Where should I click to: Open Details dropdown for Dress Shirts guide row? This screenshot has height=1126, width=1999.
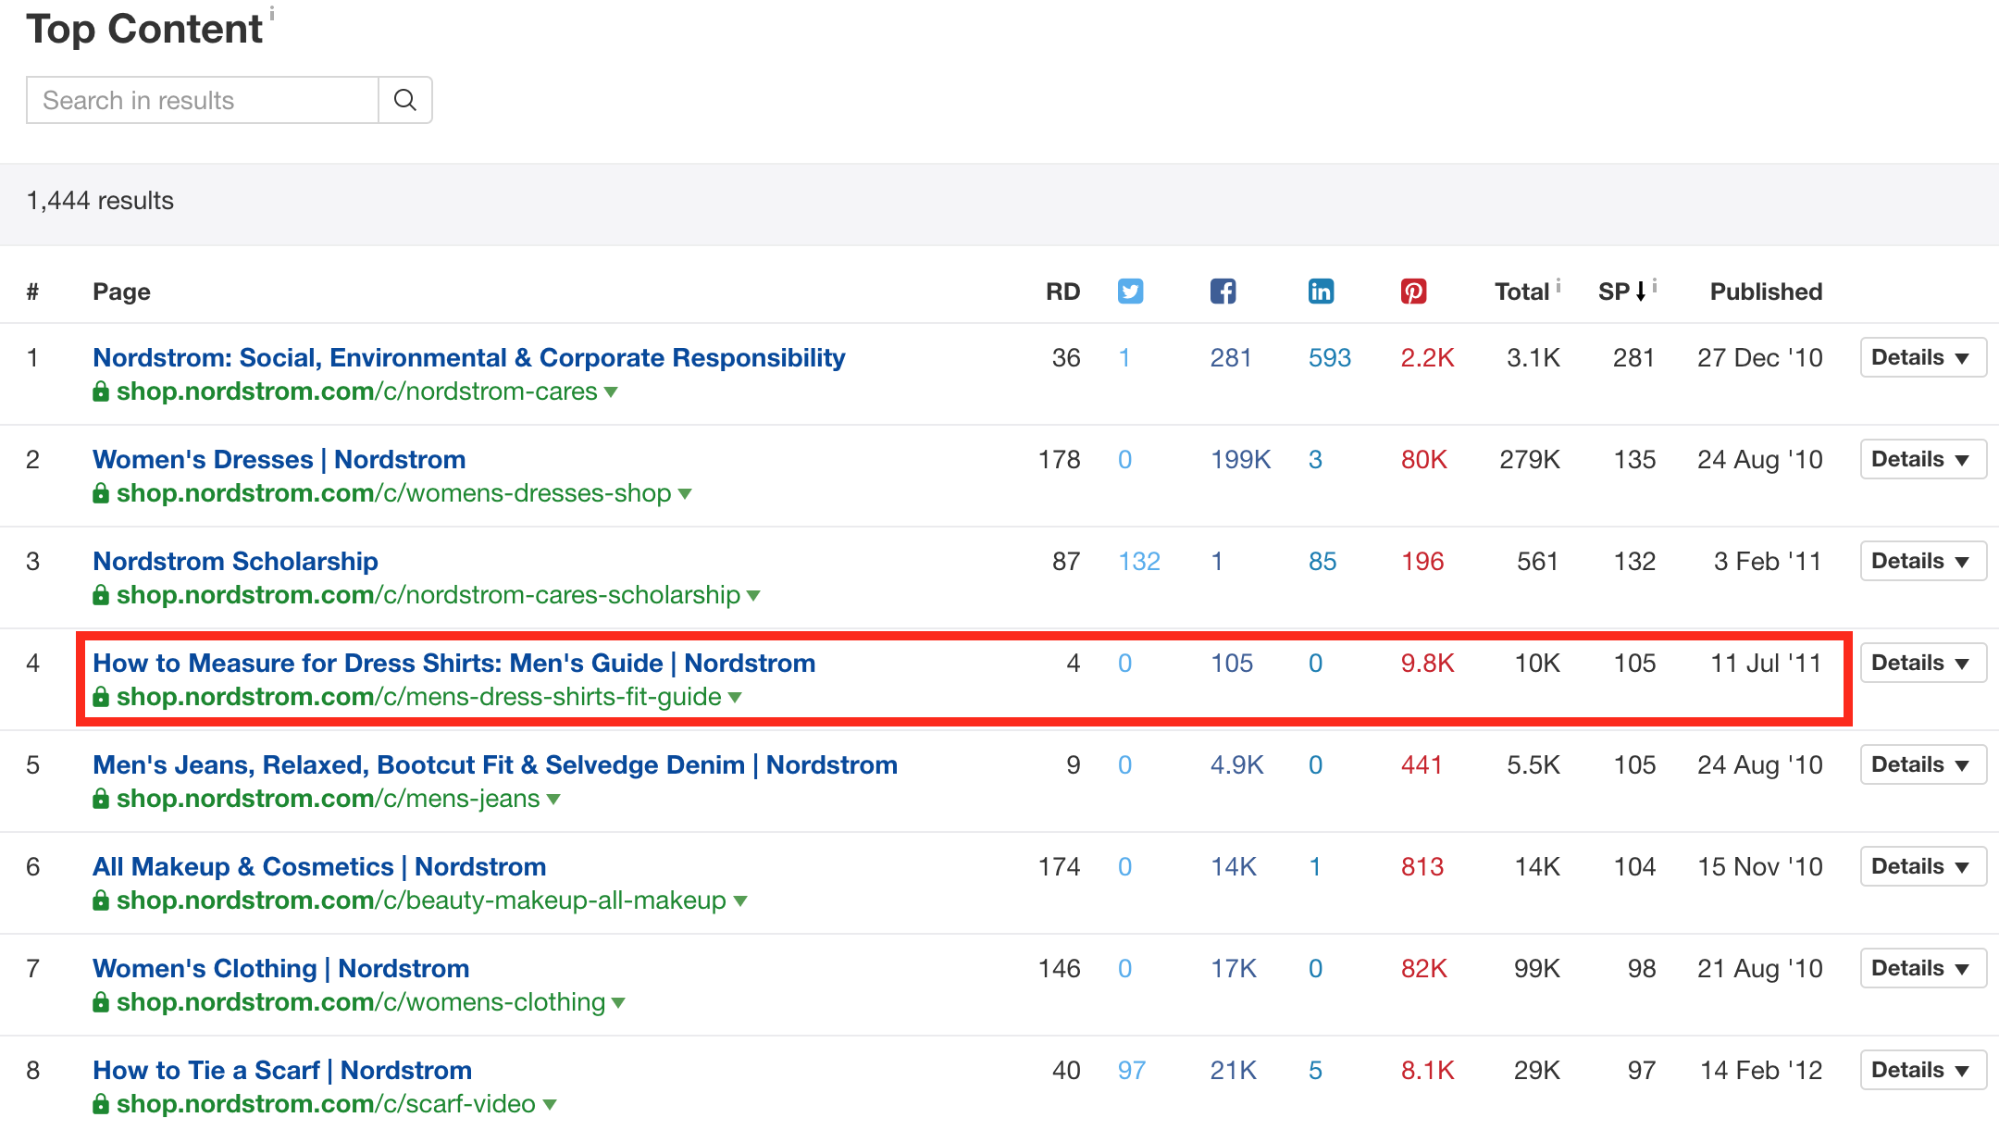(1922, 663)
